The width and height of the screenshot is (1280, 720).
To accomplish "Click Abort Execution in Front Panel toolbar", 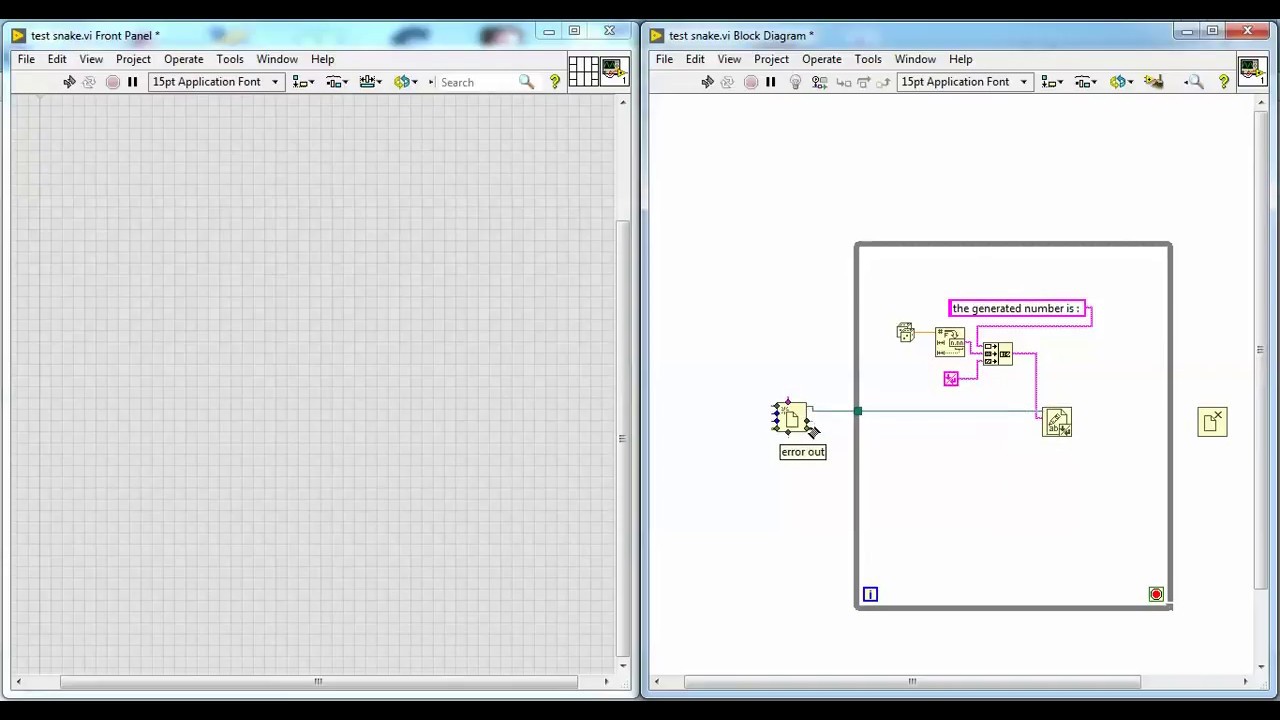I will click(x=112, y=82).
